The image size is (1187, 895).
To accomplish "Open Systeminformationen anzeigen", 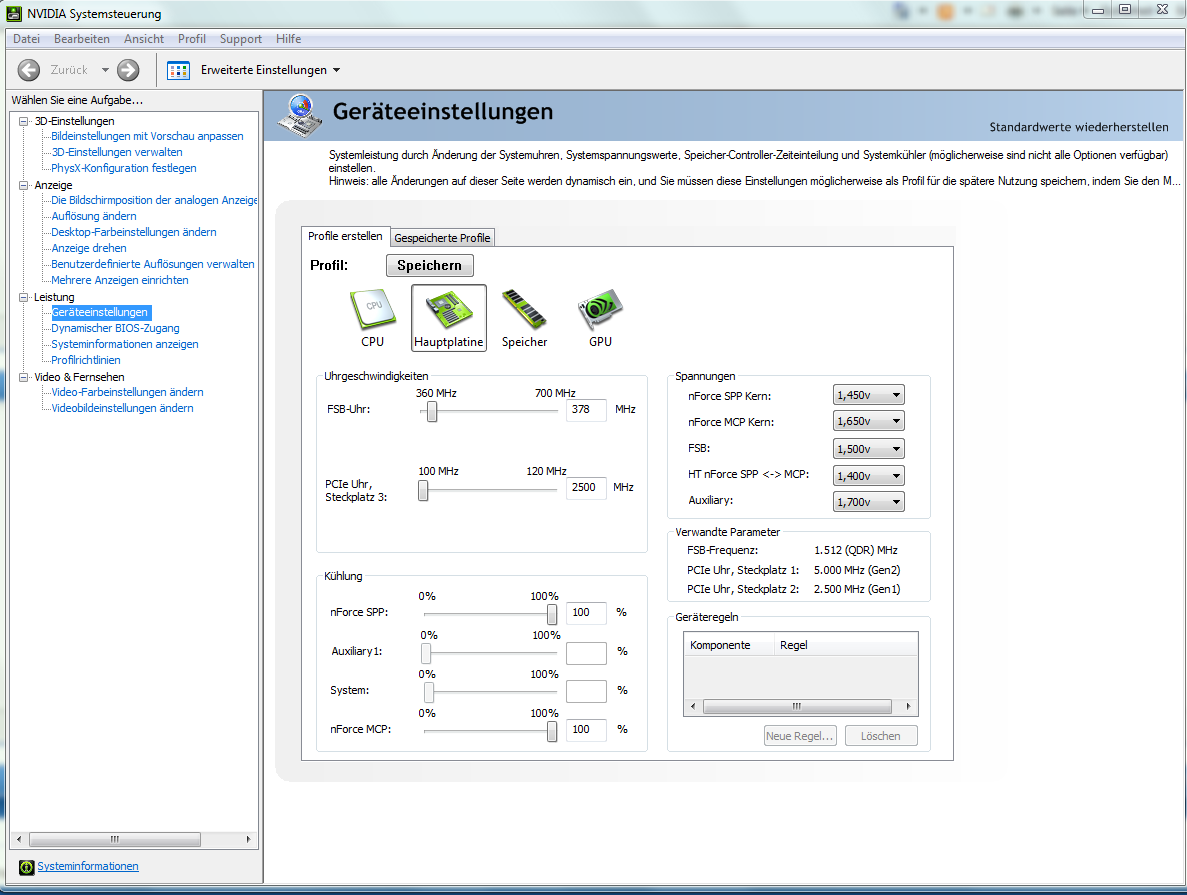I will tap(125, 344).
